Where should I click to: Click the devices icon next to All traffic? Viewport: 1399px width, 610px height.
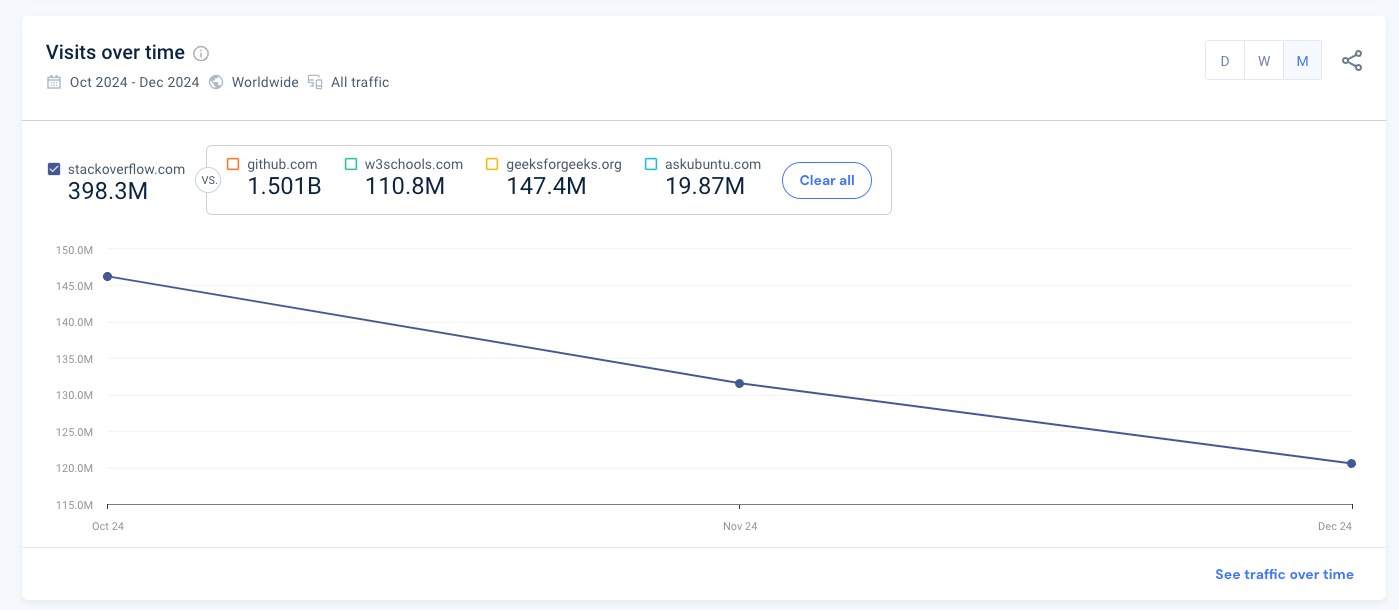pos(315,82)
